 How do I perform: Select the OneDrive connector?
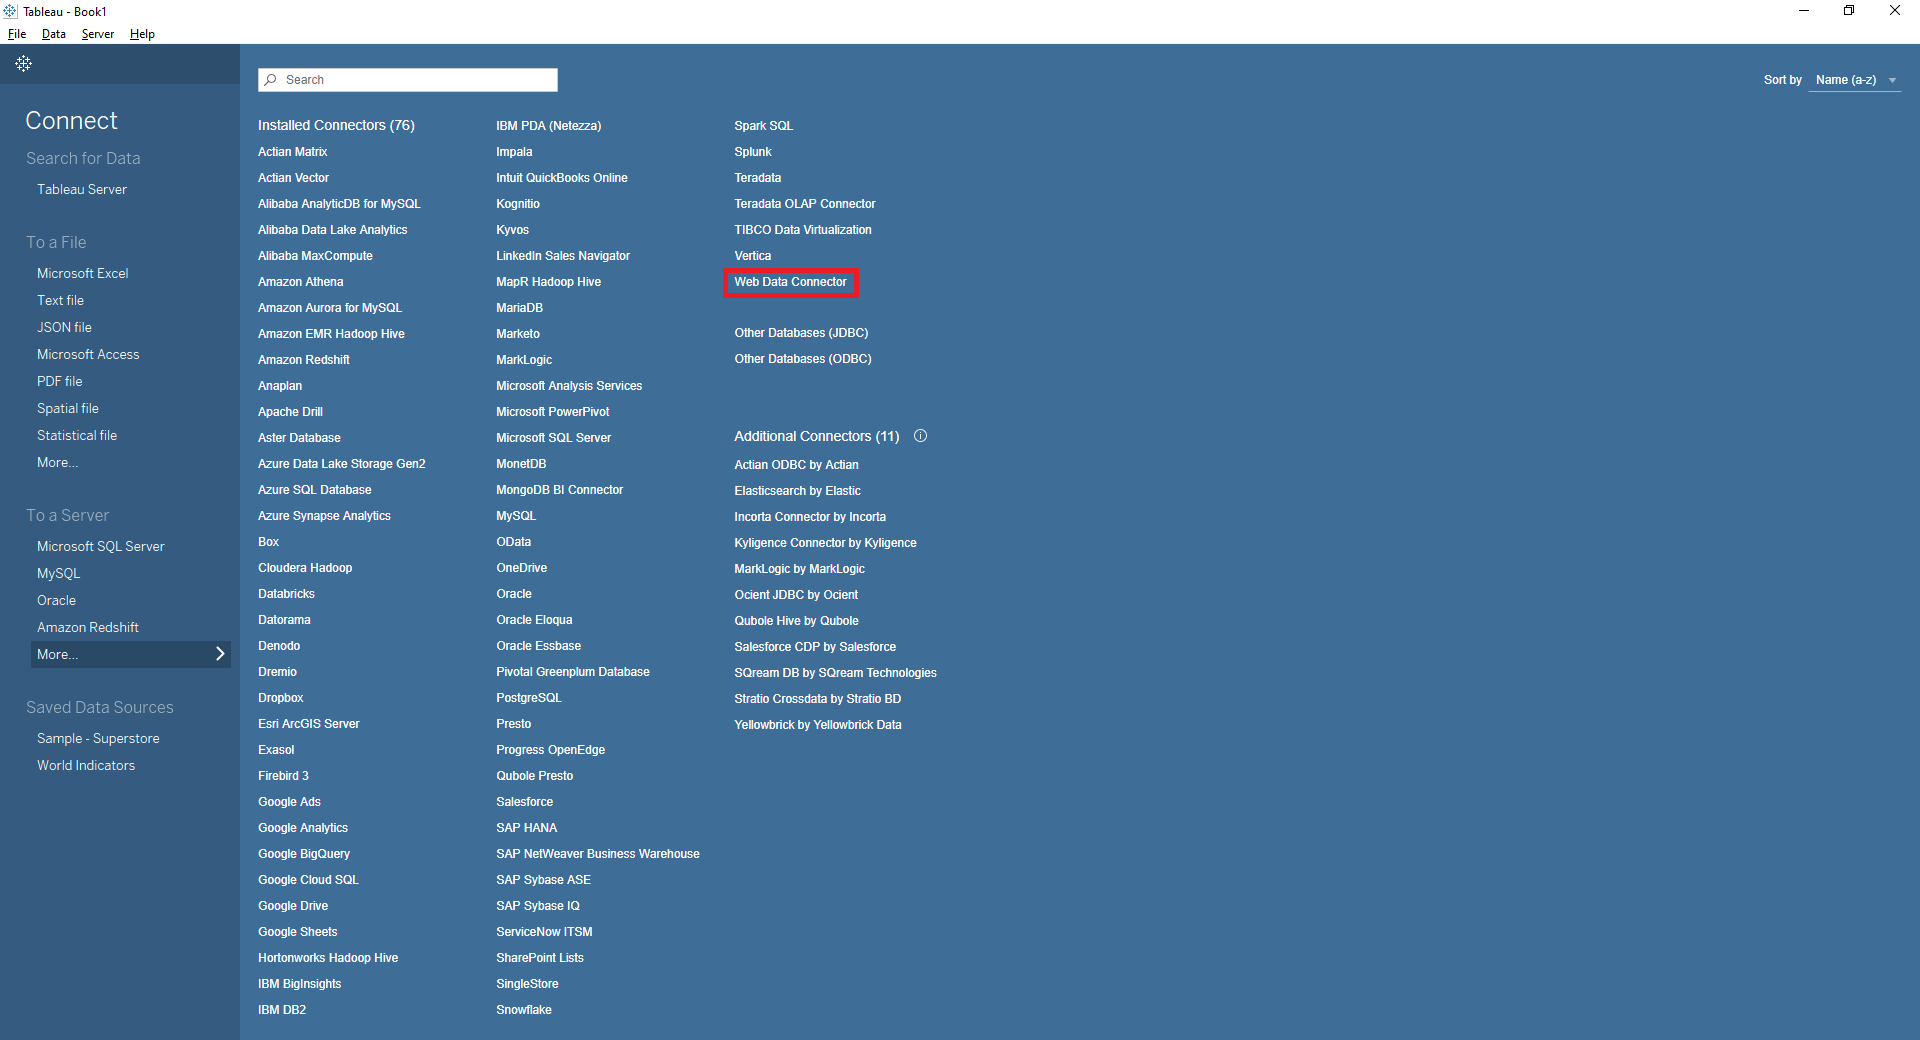coord(522,568)
